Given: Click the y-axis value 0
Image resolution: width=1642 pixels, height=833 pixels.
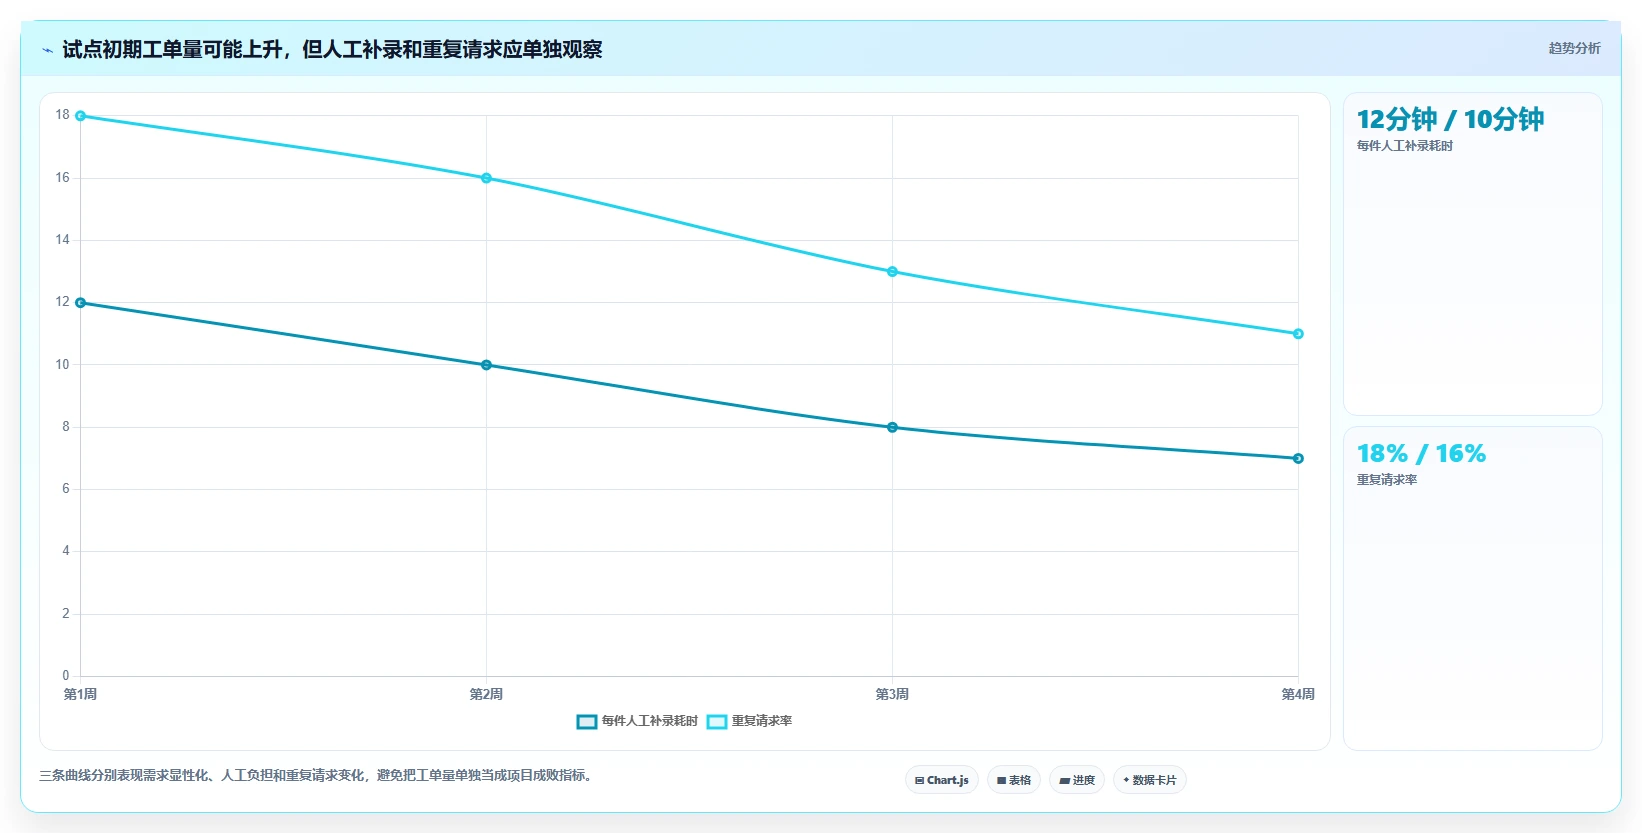Looking at the screenshot, I should click(66, 676).
